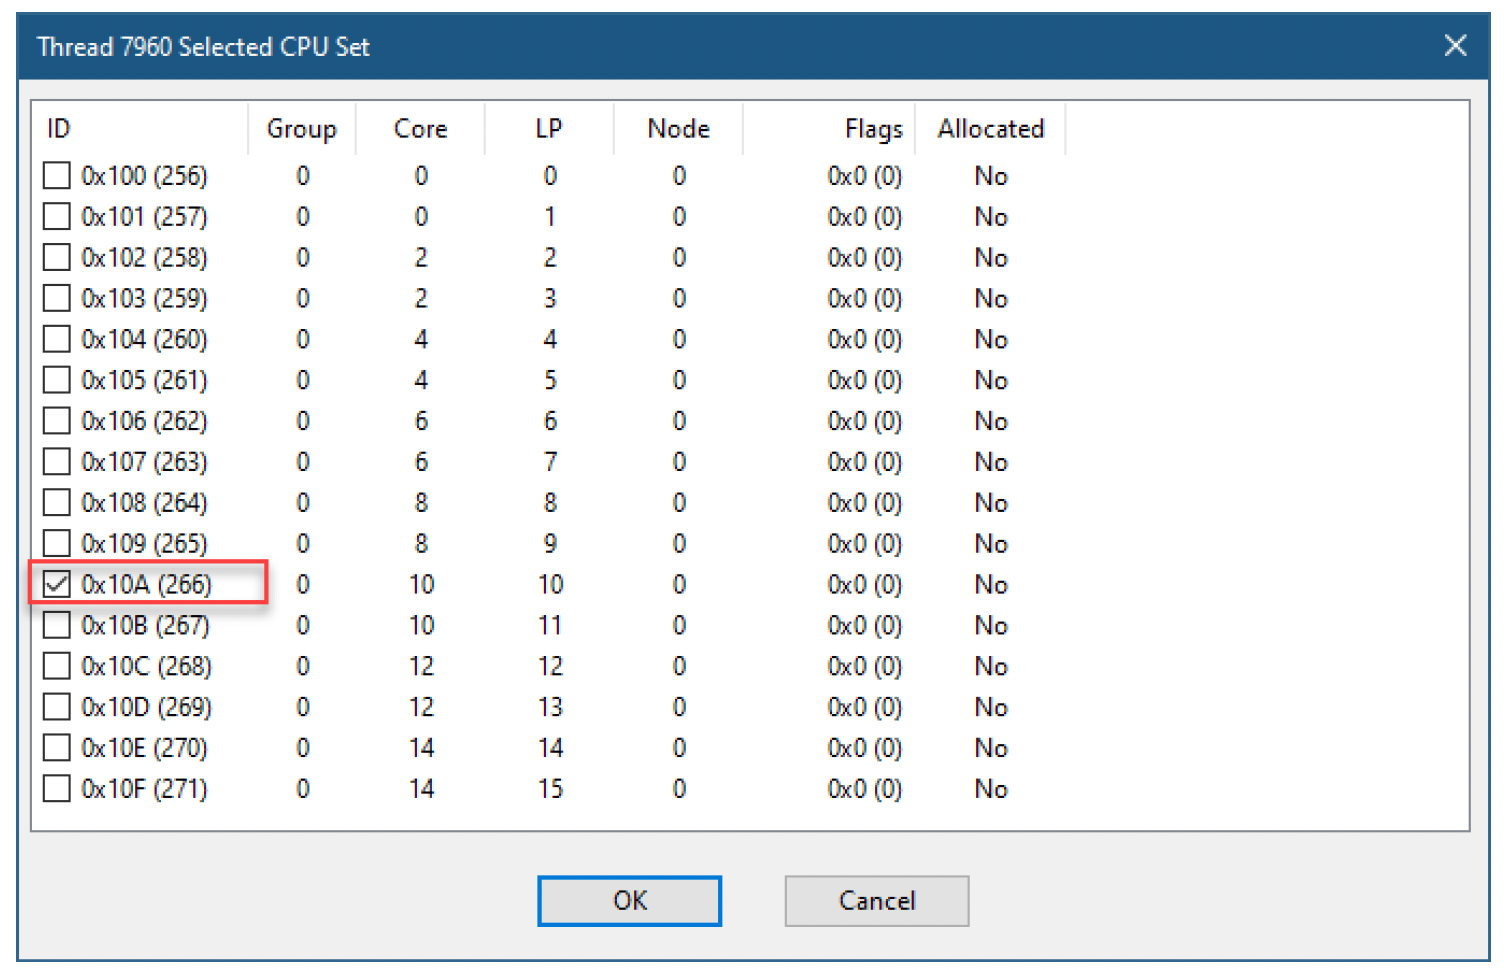Check the box for CPU set 0x105 (261)
1504x970 pixels.
coord(57,380)
